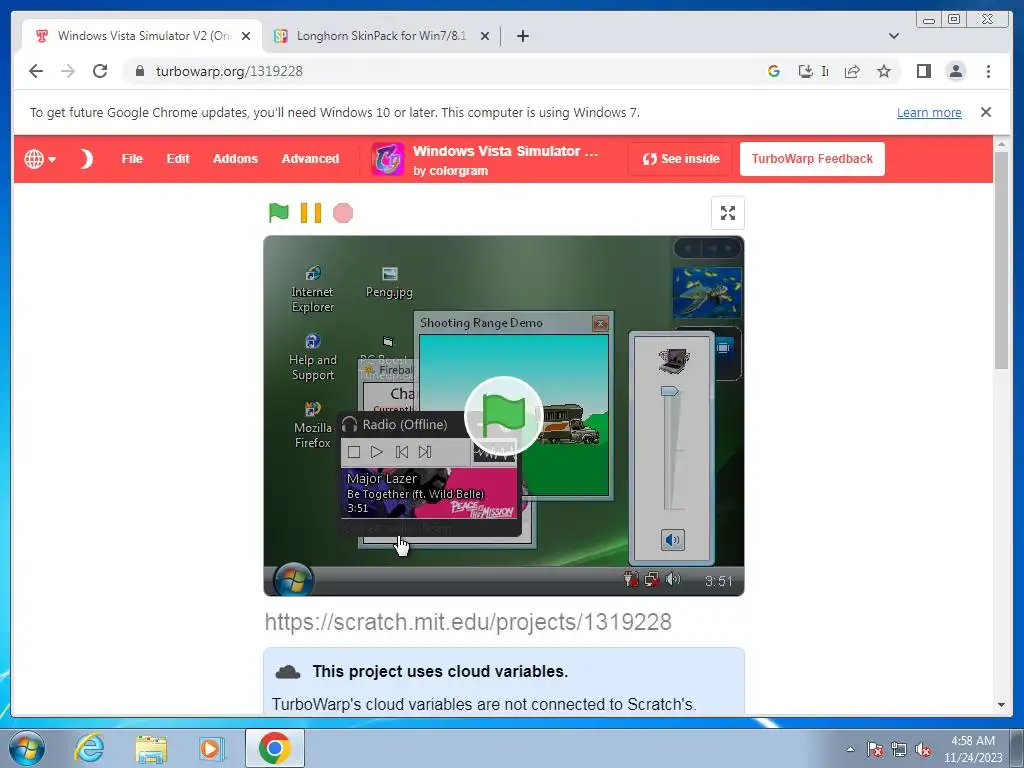Viewport: 1024px width, 768px height.
Task: Open the Chrome three-dot menu
Action: click(x=988, y=71)
